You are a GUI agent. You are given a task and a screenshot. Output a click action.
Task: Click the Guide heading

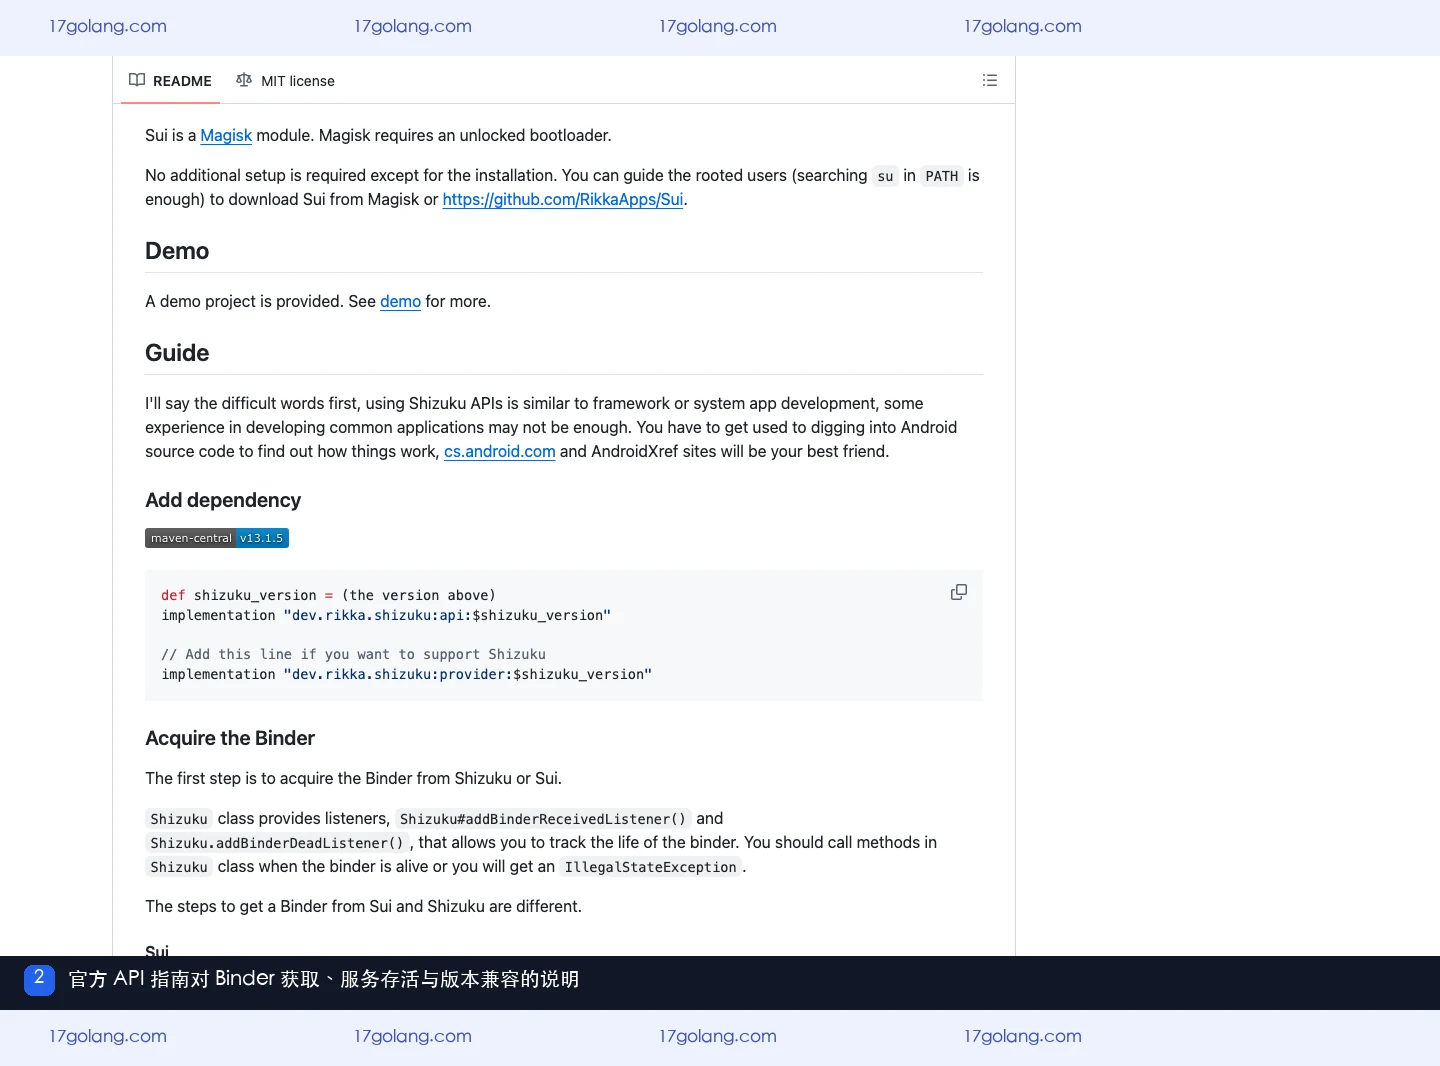[177, 353]
